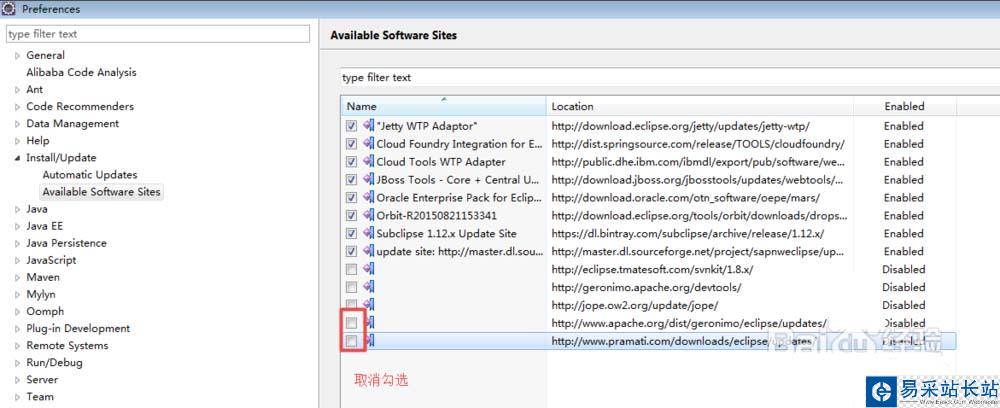Disable the Subclipse 1.12.x Update Site checkbox

[x=351, y=234]
